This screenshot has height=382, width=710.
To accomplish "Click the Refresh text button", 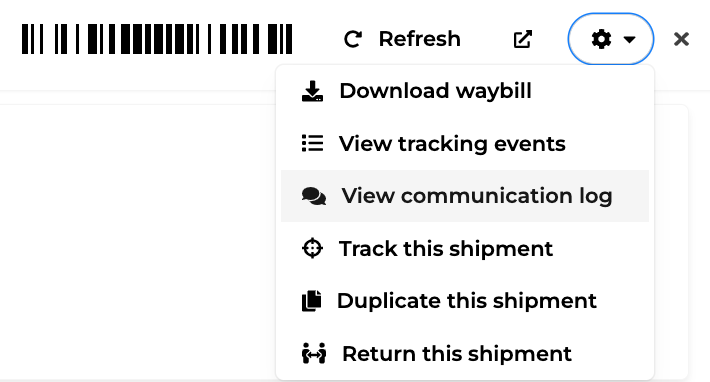I will pos(419,39).
